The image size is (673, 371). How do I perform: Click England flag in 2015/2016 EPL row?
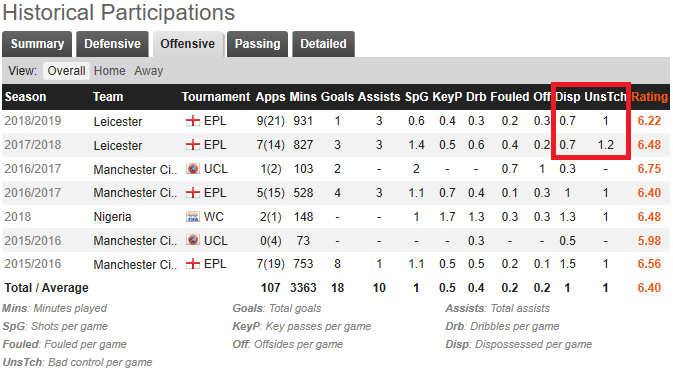193,264
